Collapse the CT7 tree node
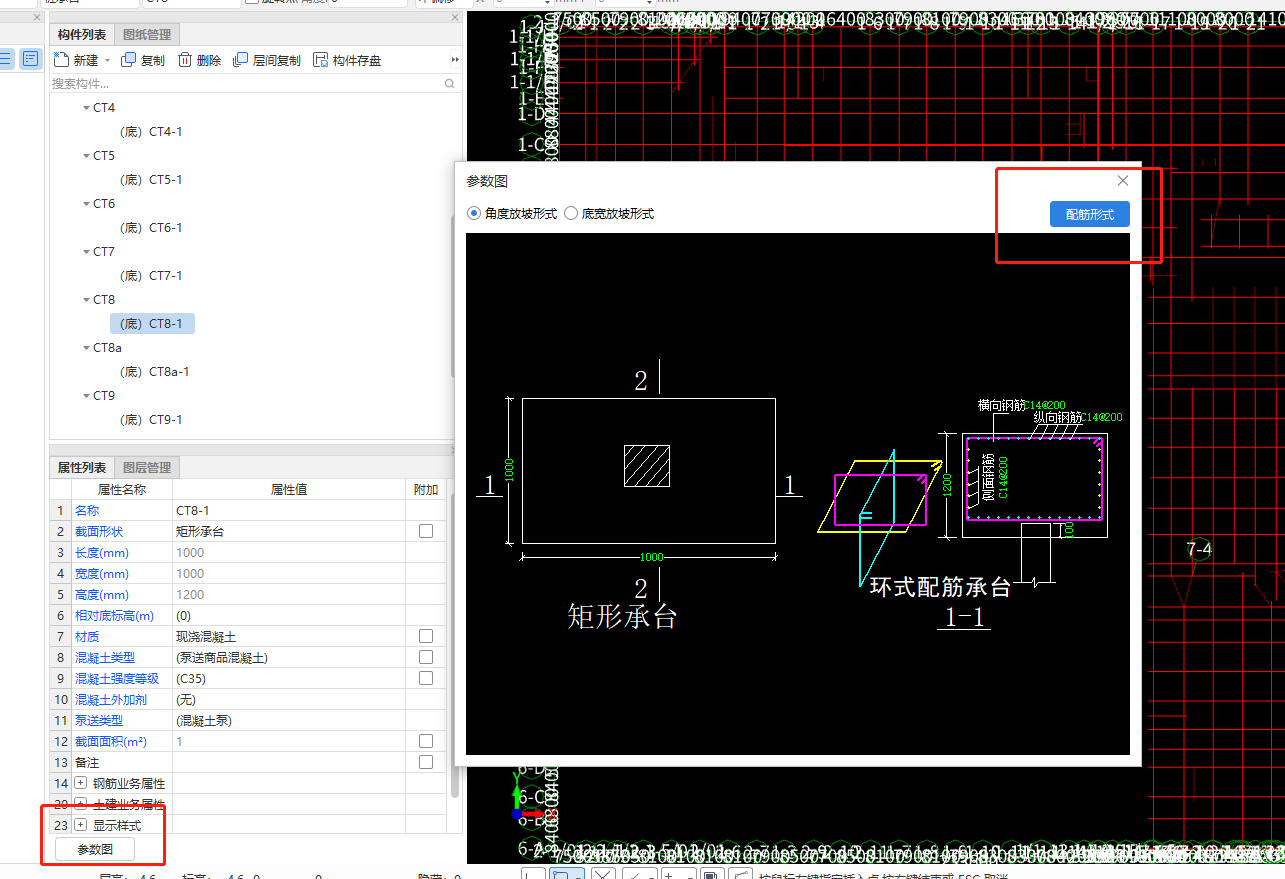The image size is (1285, 879). pos(86,252)
